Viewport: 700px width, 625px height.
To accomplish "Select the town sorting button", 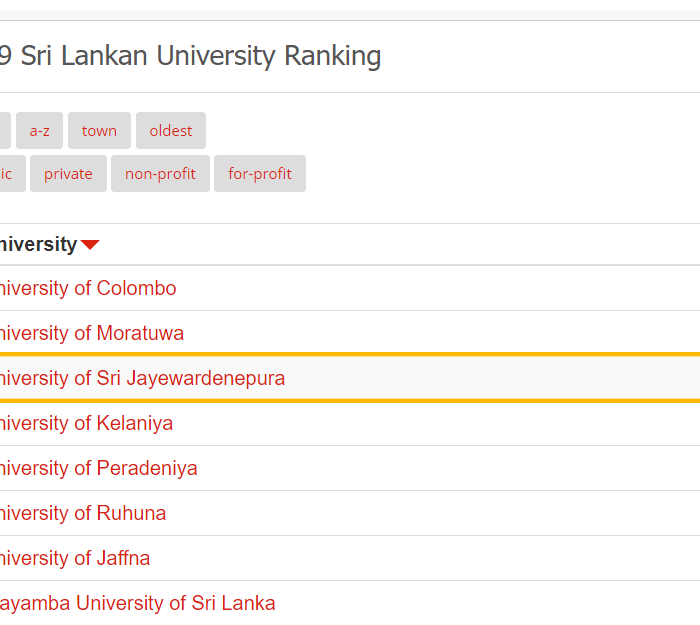I will click(x=99, y=131).
